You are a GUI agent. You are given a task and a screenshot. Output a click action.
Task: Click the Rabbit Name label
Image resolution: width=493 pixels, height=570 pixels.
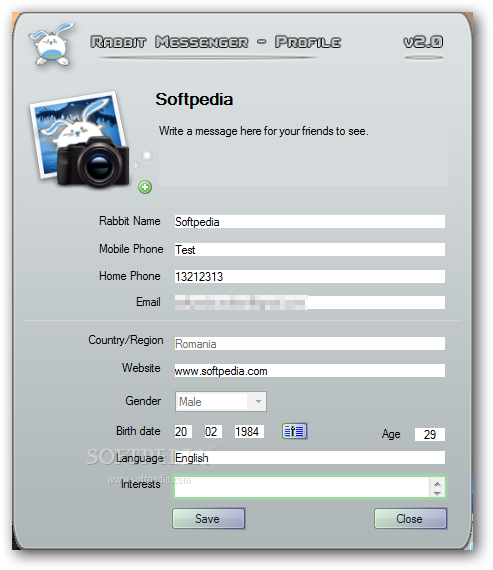pos(130,221)
